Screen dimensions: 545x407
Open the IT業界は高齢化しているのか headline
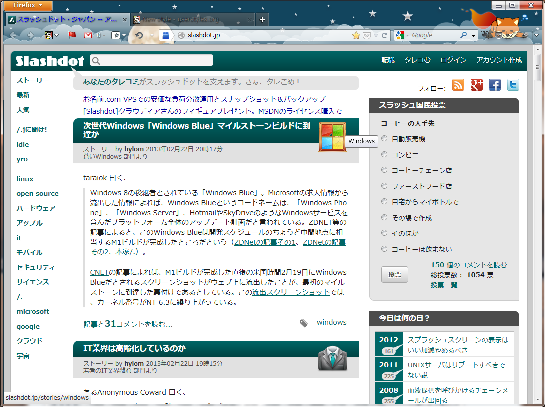point(134,348)
